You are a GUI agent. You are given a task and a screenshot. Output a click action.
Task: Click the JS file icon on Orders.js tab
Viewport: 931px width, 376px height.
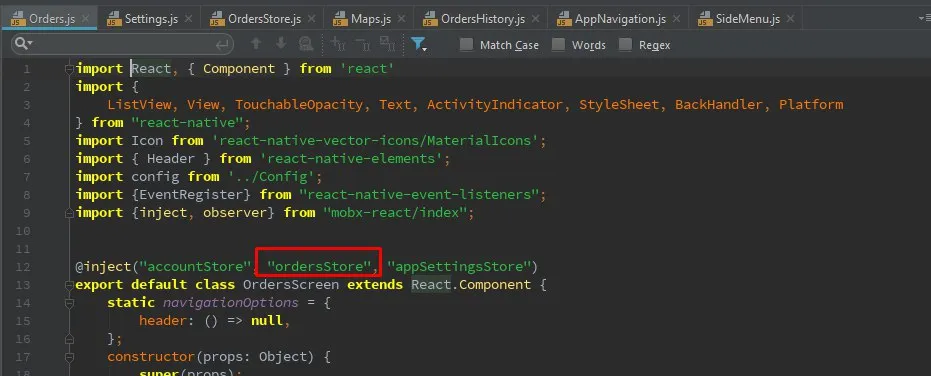coord(18,19)
